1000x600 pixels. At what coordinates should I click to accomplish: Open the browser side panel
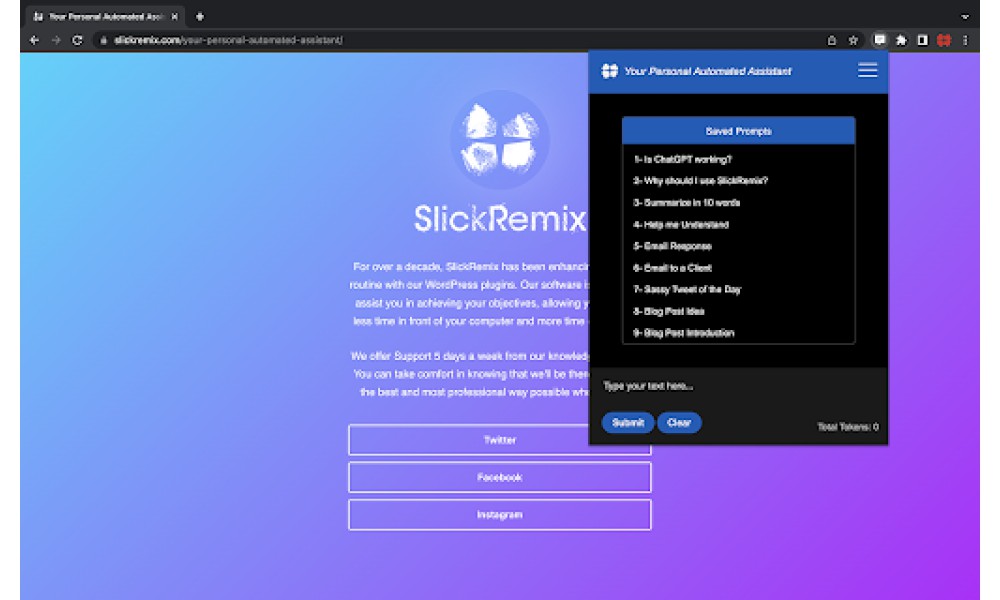(922, 40)
